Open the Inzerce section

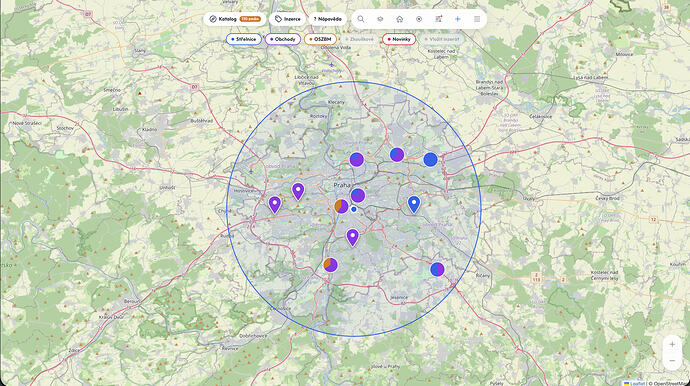tap(288, 19)
